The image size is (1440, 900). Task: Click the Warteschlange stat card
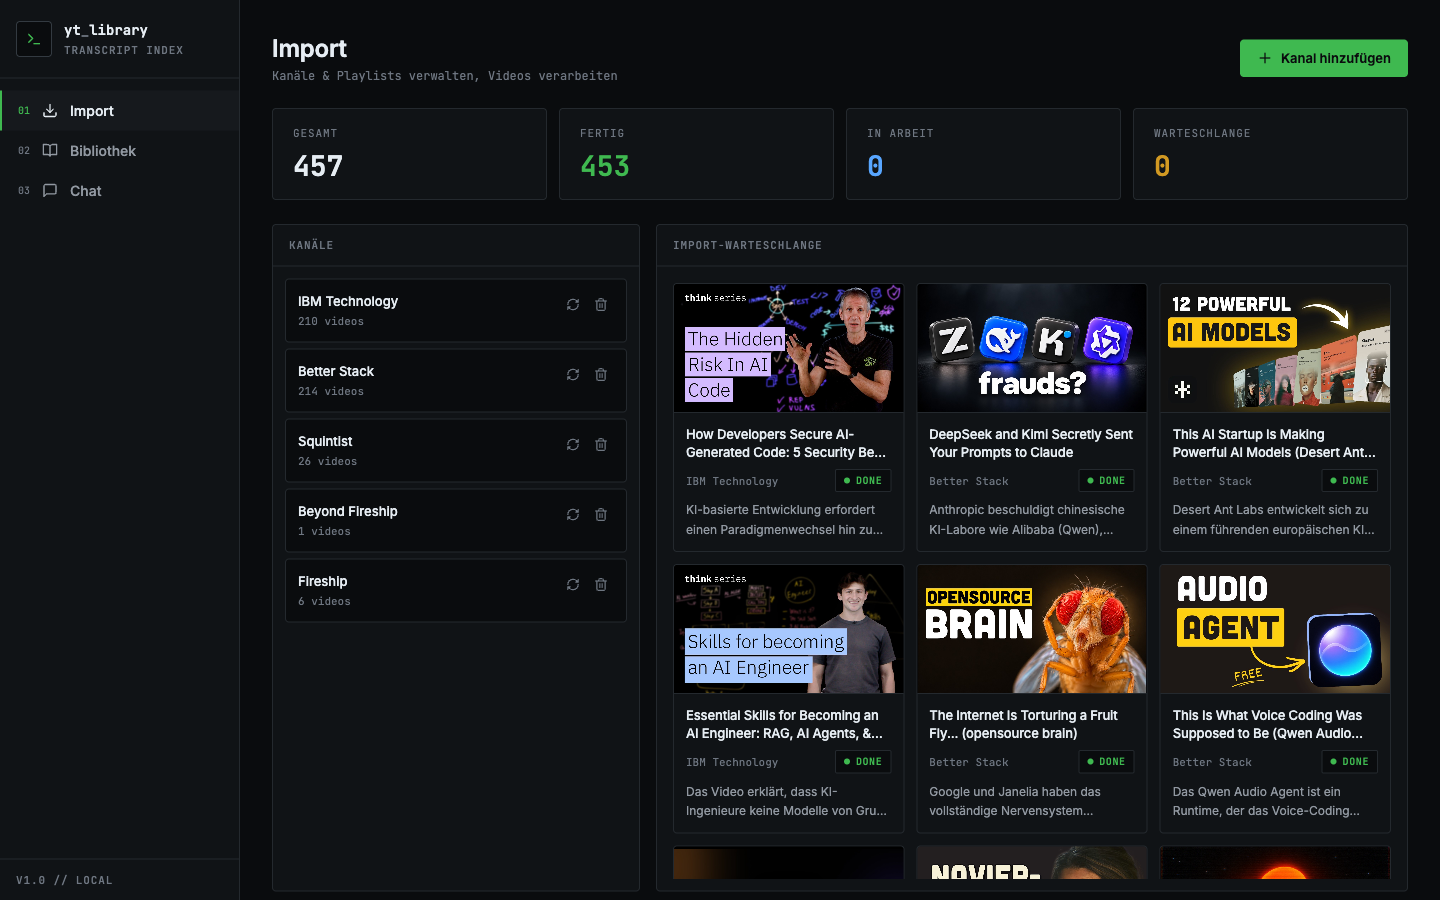(x=1270, y=154)
